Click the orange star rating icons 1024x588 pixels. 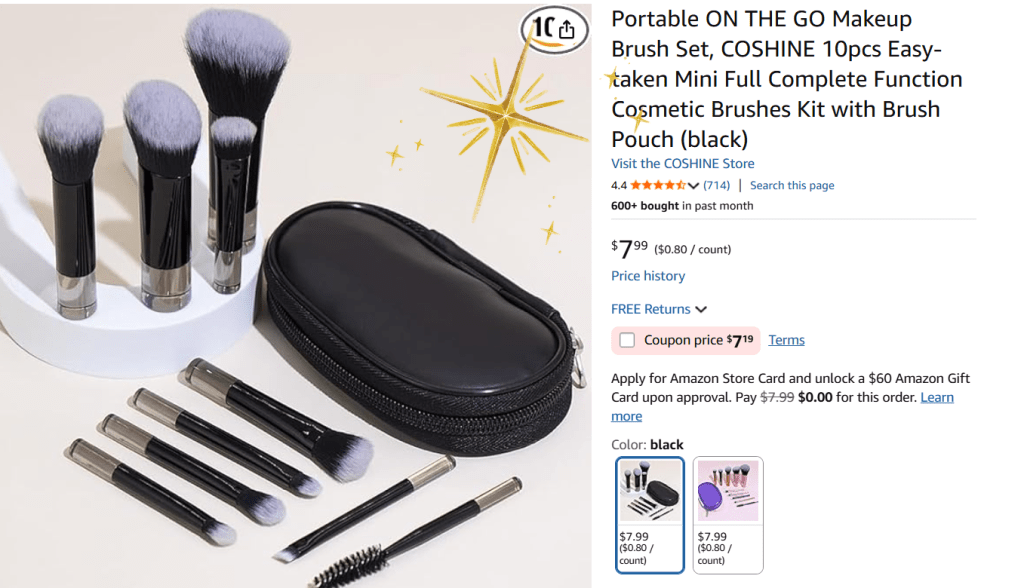[x=658, y=186]
